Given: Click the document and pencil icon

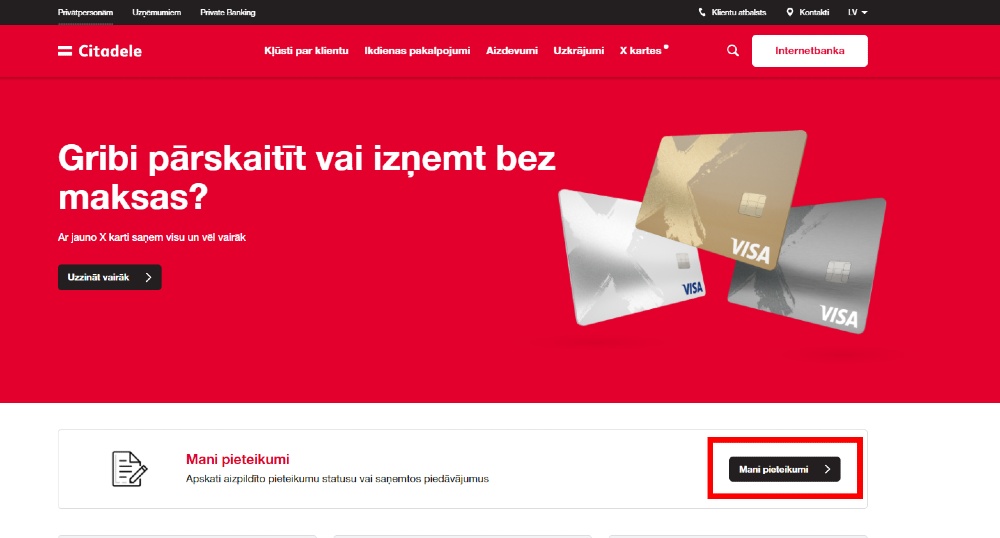Looking at the screenshot, I should (x=129, y=469).
